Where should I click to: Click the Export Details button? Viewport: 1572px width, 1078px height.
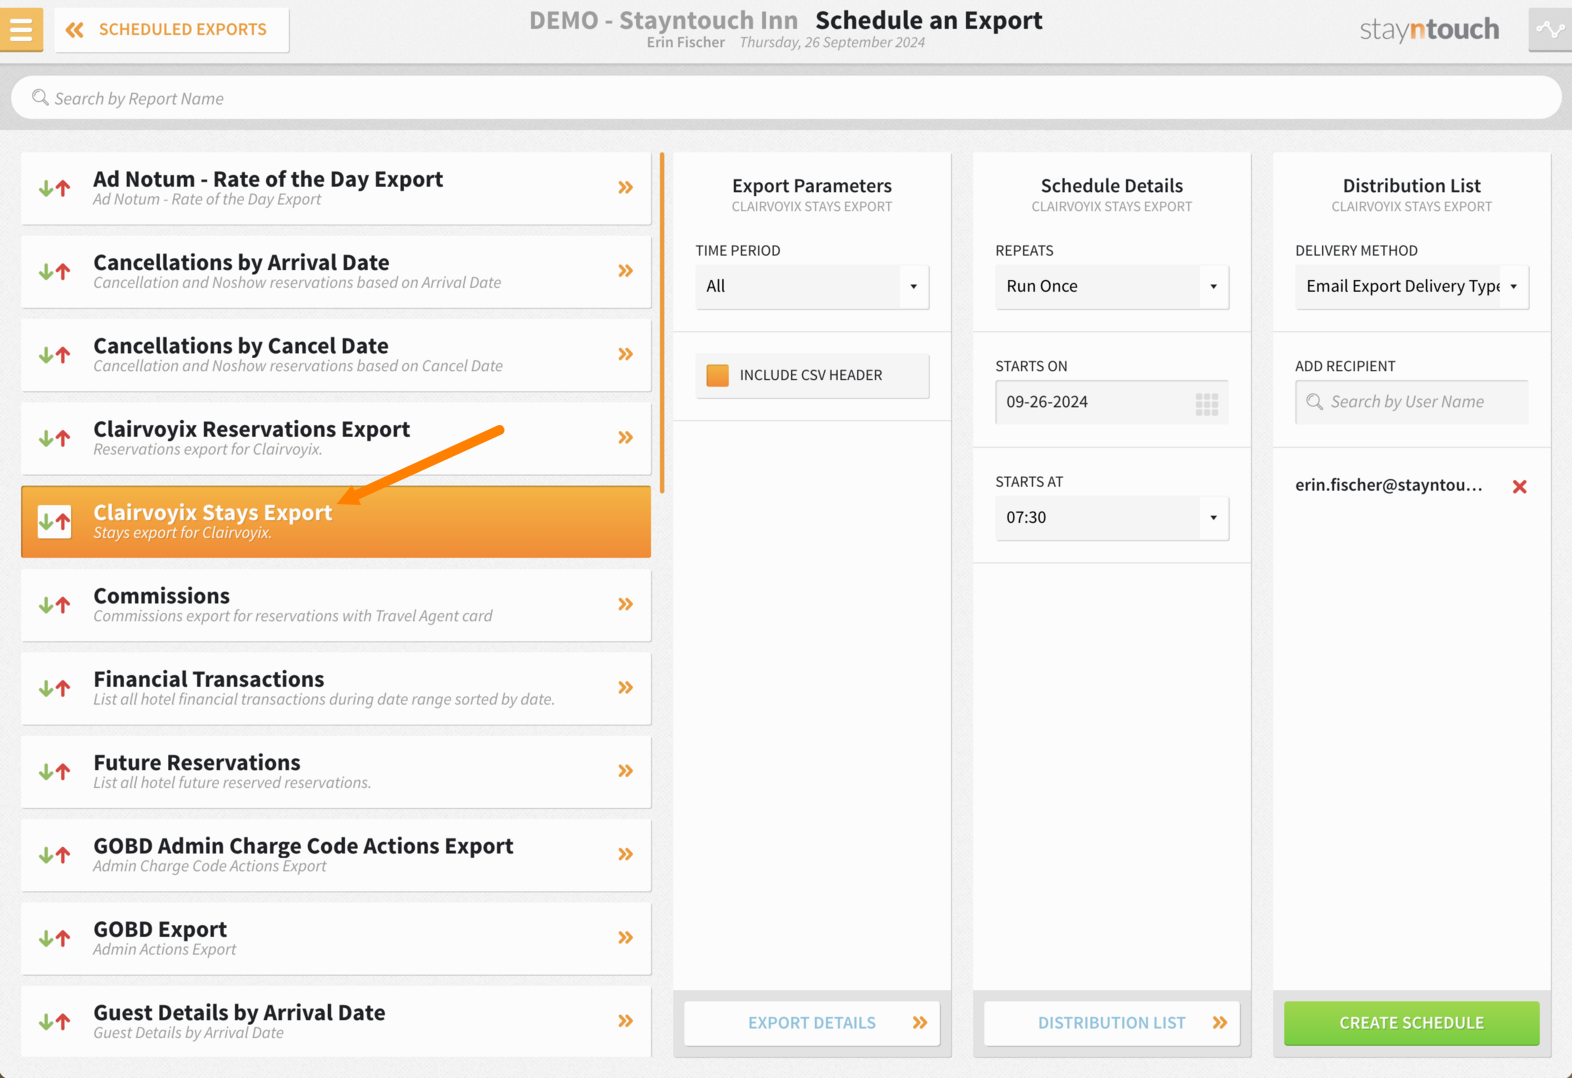click(x=812, y=1023)
